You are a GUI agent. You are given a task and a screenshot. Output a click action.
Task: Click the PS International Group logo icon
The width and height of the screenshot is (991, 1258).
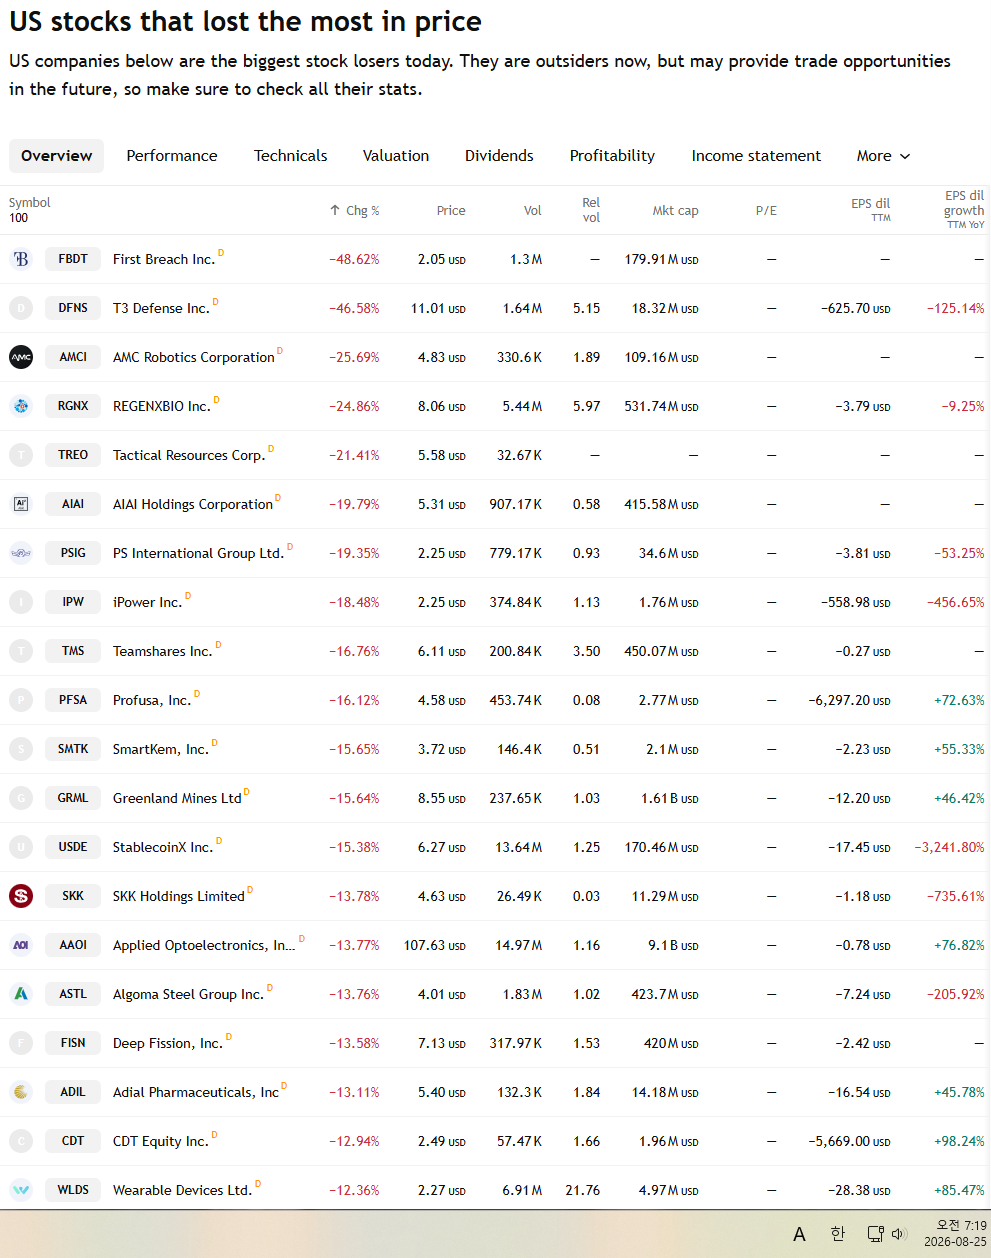click(21, 553)
